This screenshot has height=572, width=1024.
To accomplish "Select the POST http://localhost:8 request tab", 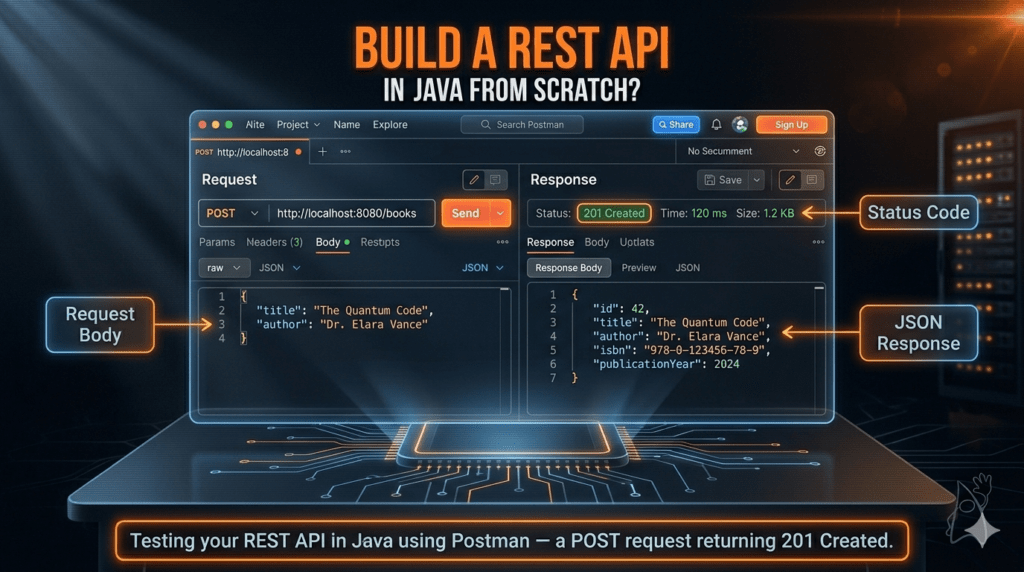I will tap(249, 152).
